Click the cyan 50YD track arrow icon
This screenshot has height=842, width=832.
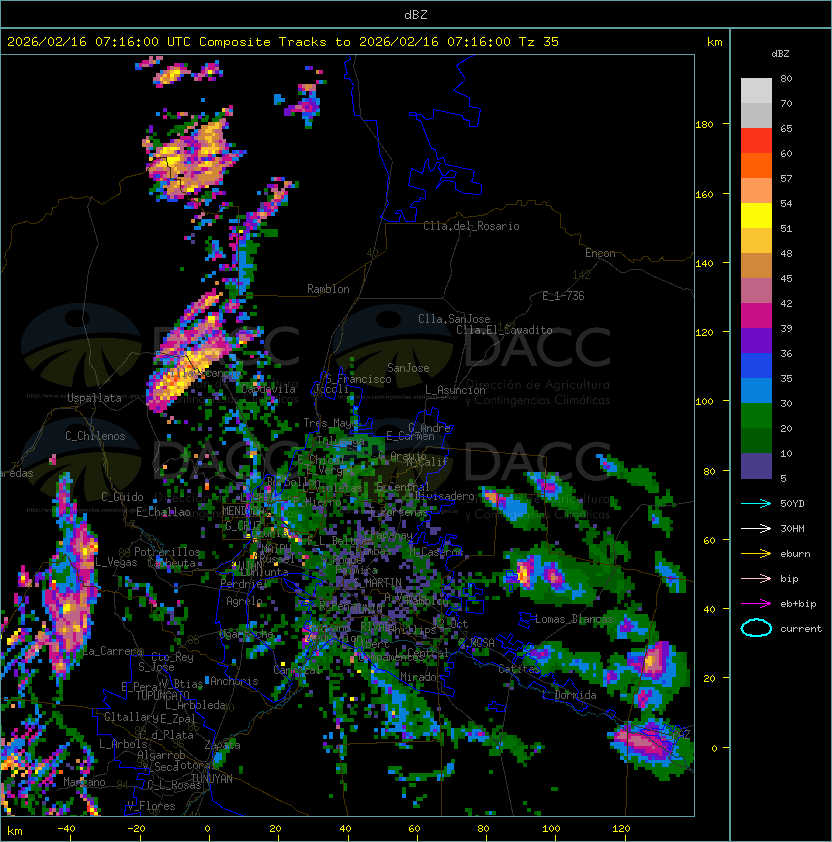point(756,503)
